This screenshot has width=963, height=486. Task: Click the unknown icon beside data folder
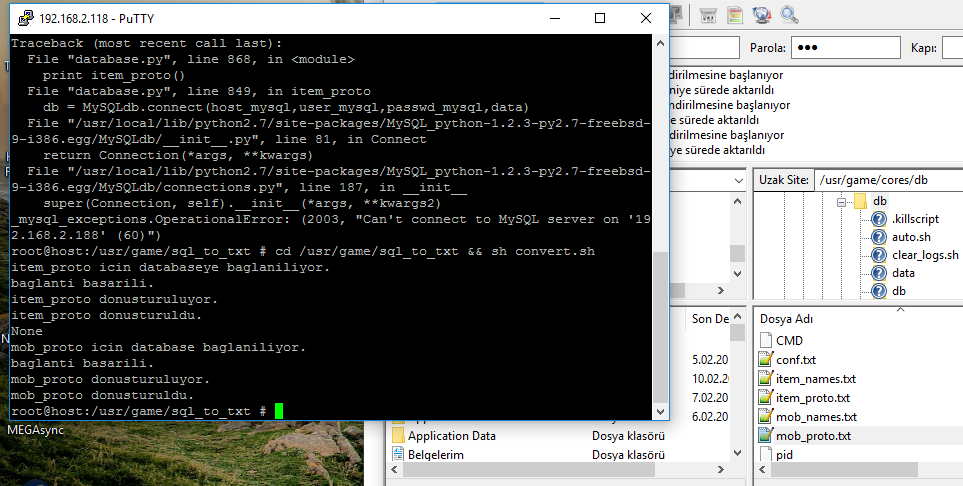coord(879,273)
